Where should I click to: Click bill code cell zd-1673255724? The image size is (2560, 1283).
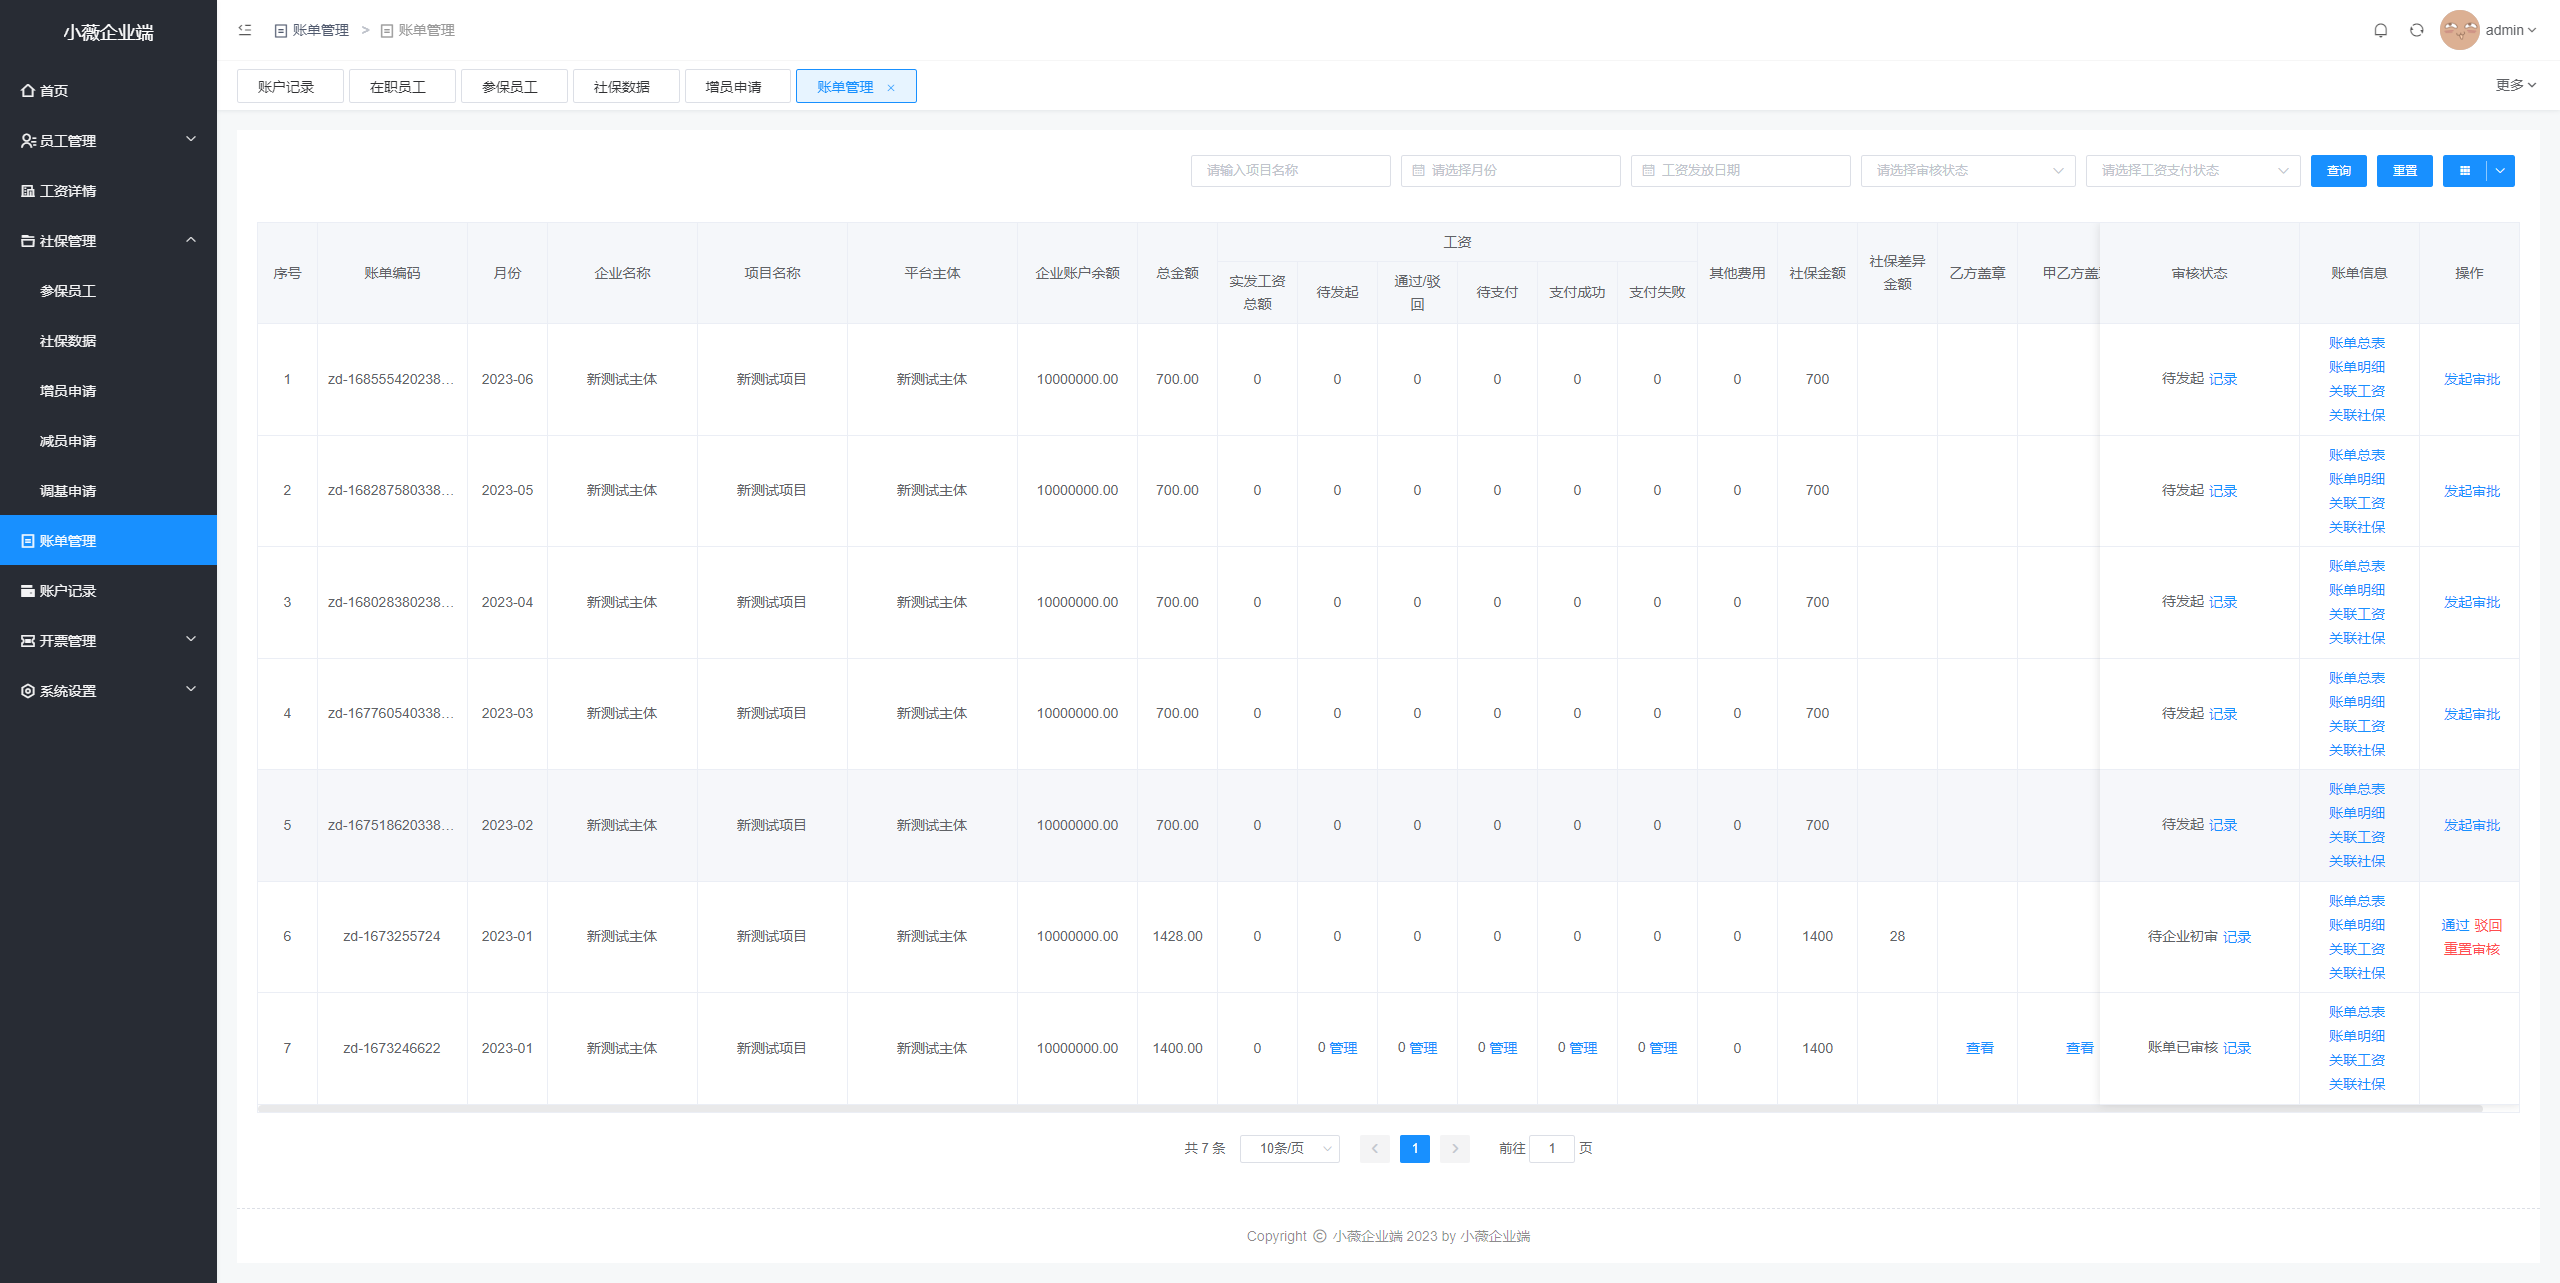click(392, 936)
